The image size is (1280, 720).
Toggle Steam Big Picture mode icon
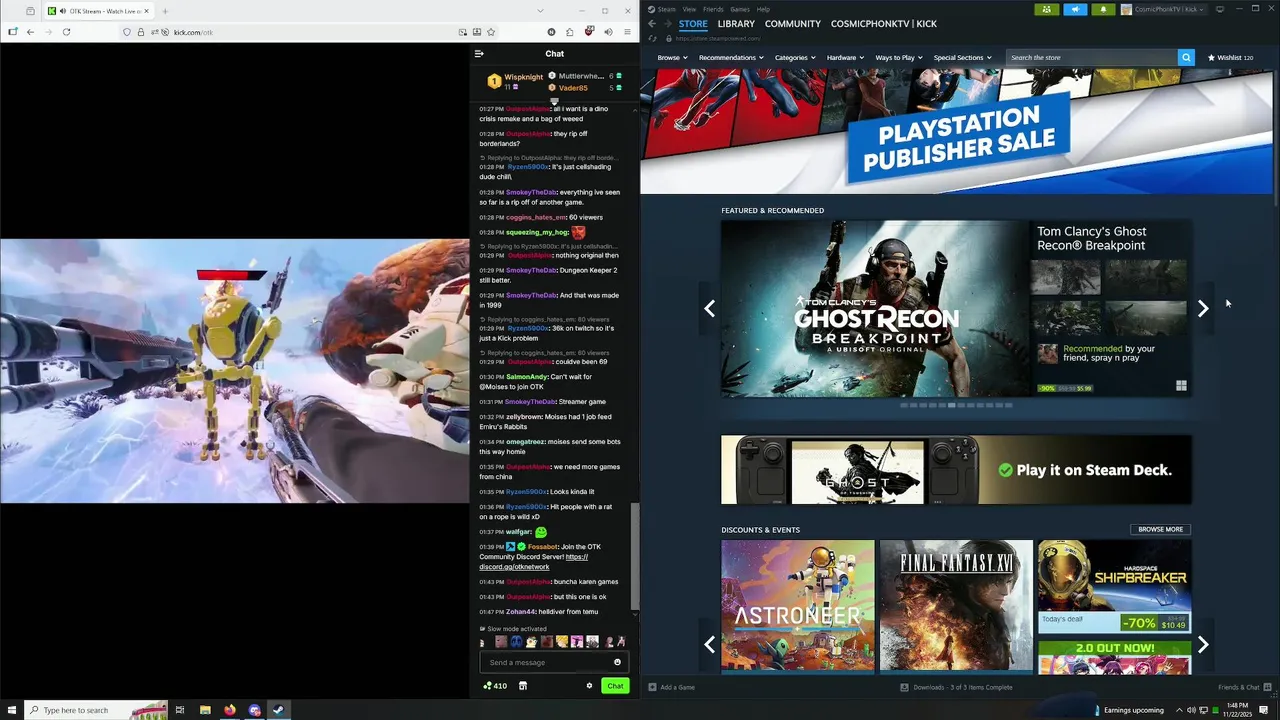click(1219, 9)
